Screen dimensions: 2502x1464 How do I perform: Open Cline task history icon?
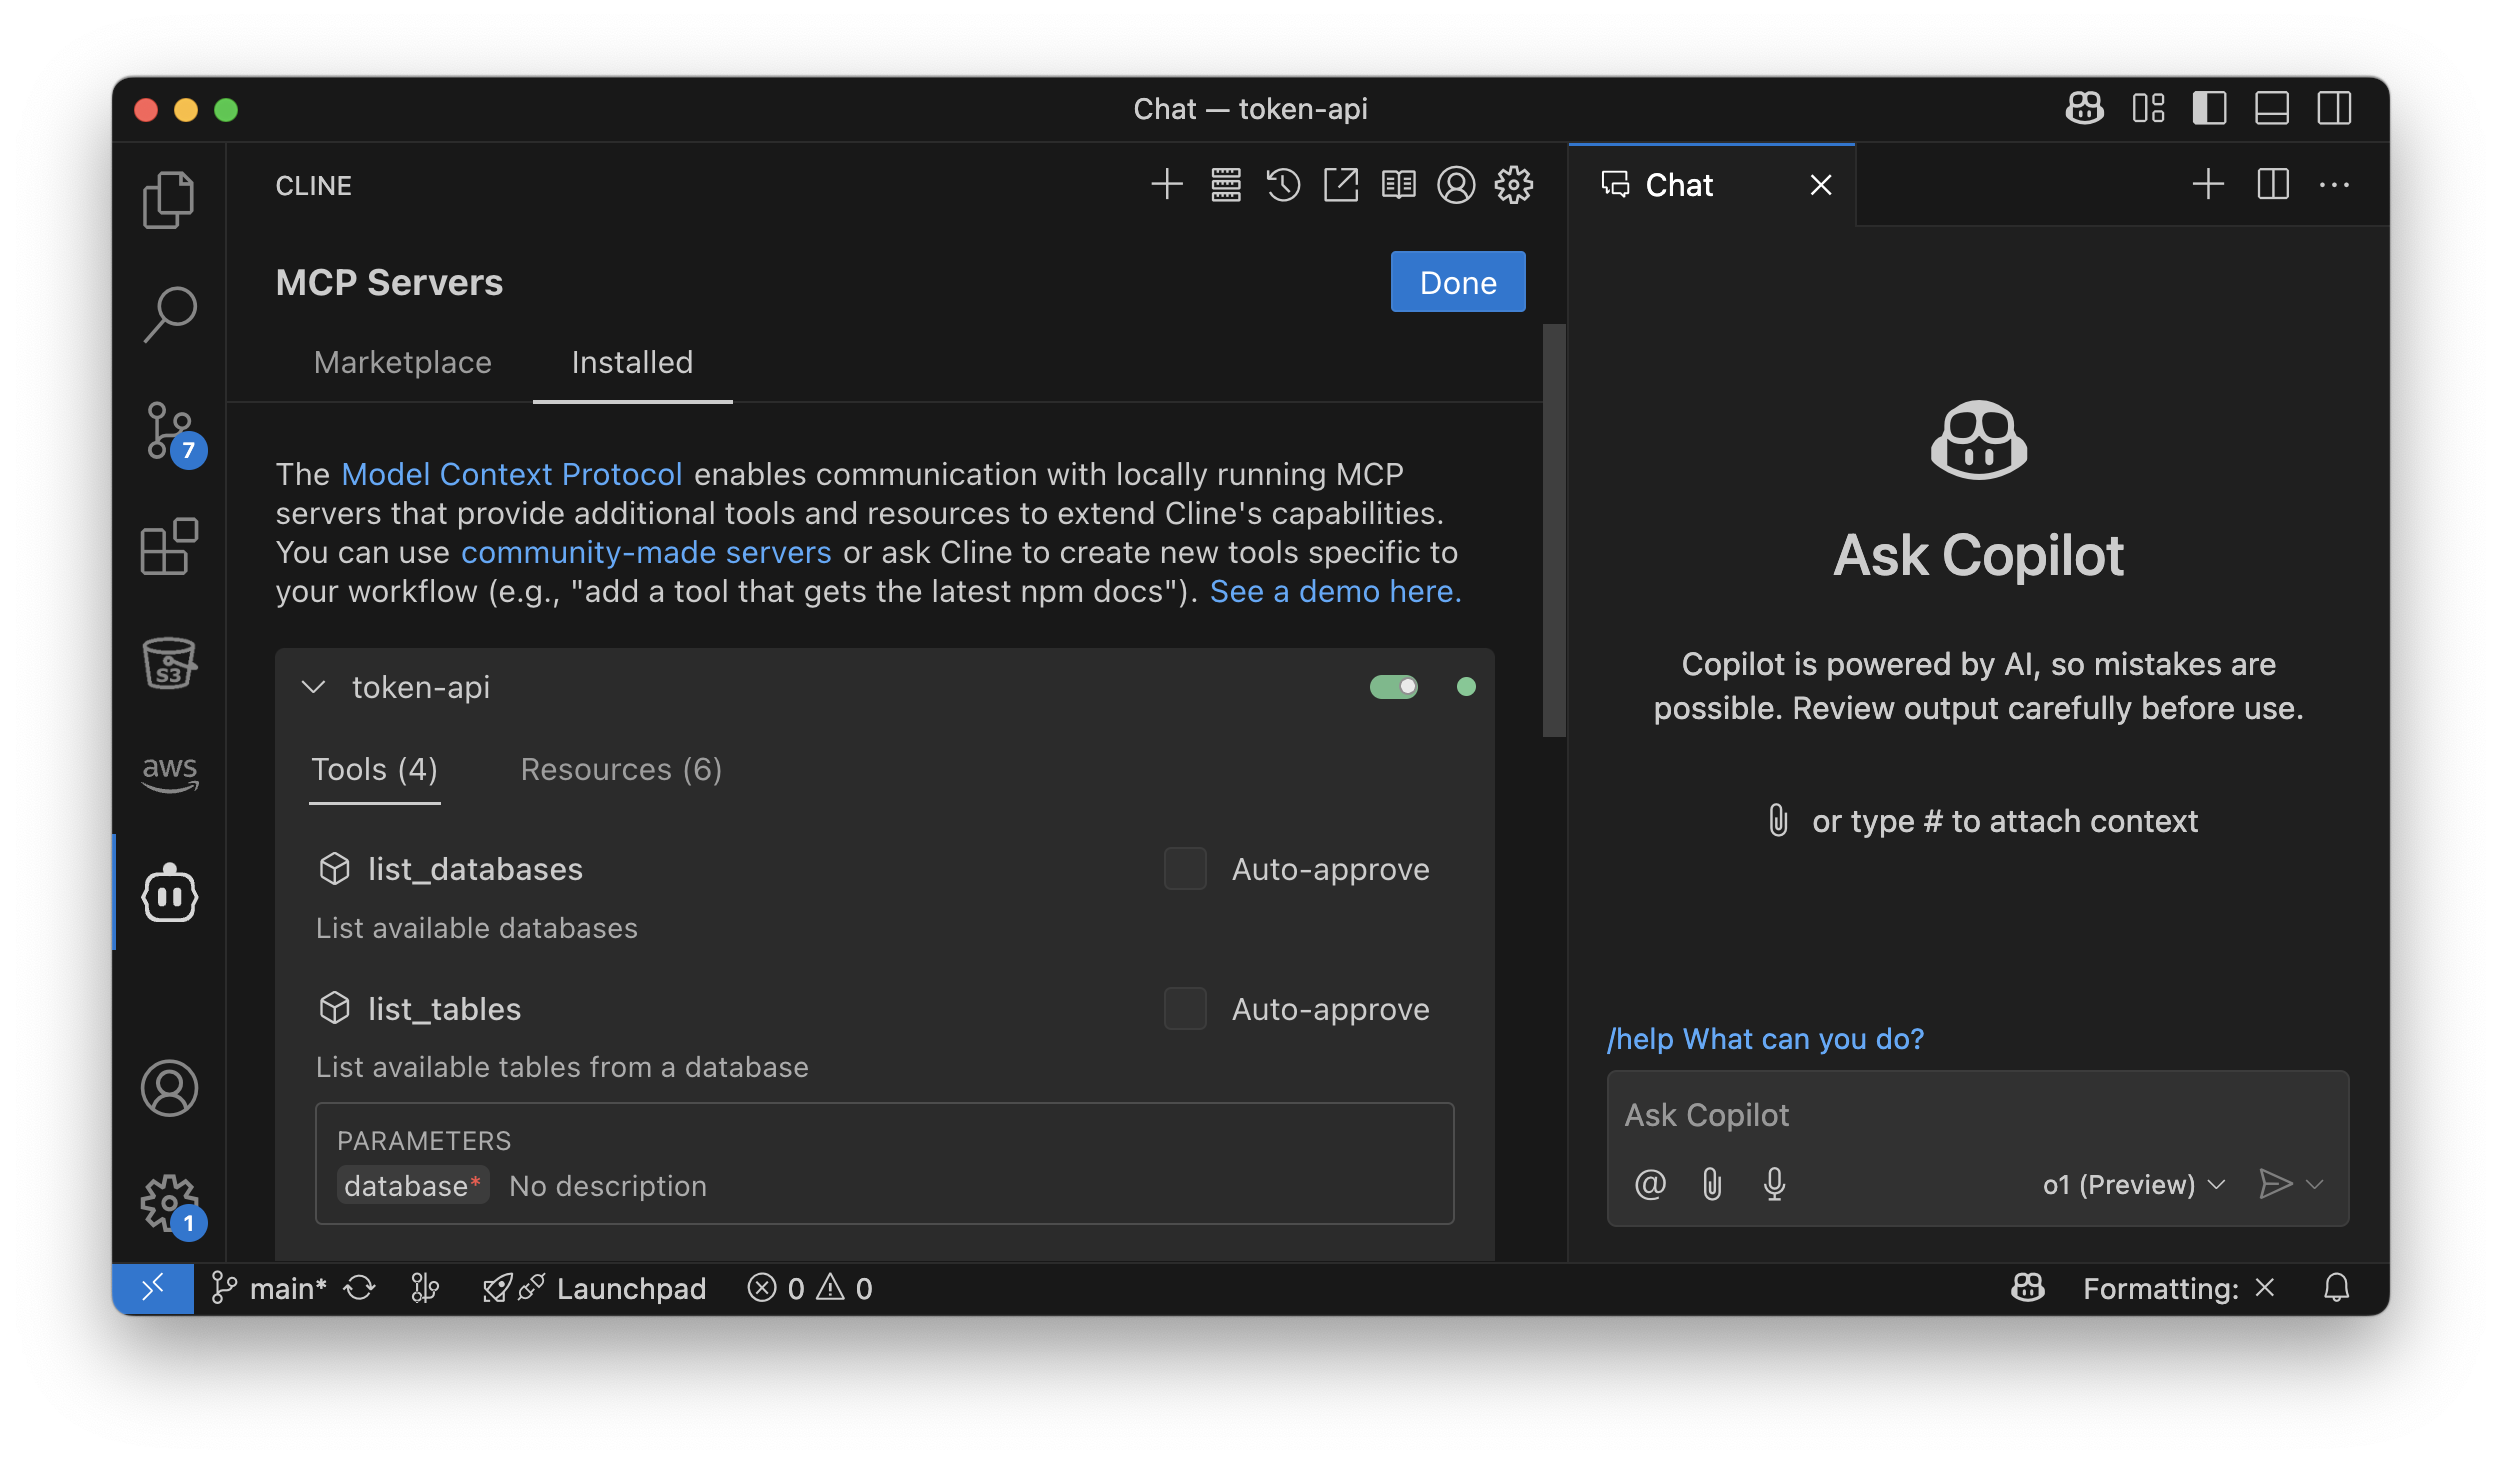(x=1283, y=185)
